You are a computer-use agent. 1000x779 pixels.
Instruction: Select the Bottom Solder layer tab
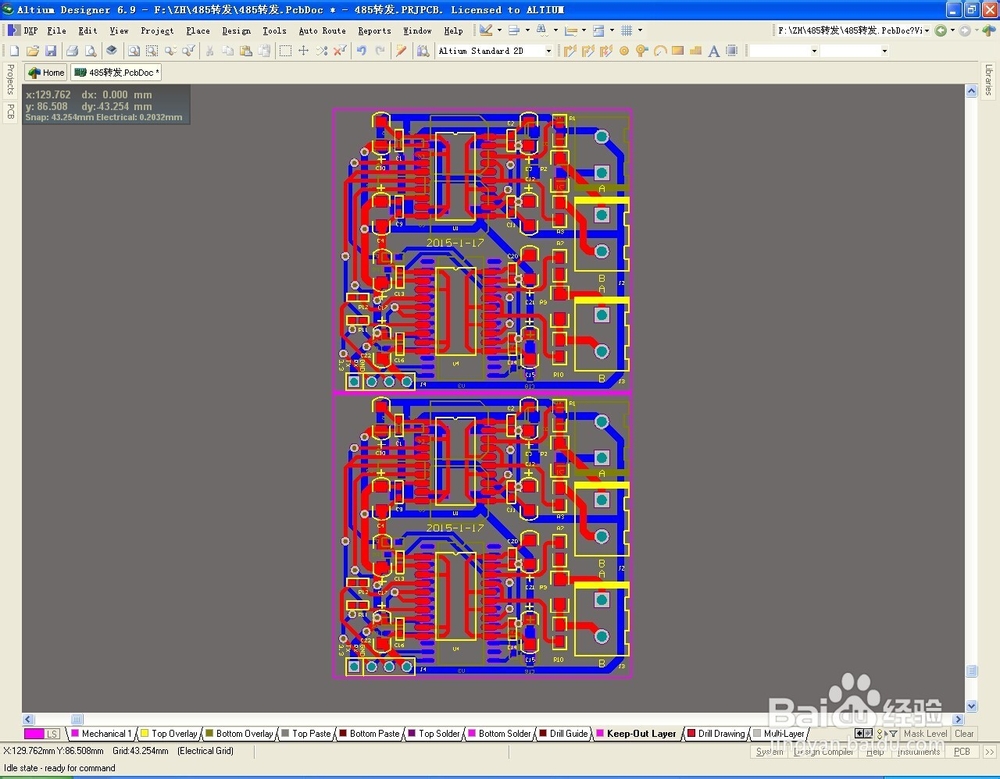499,734
